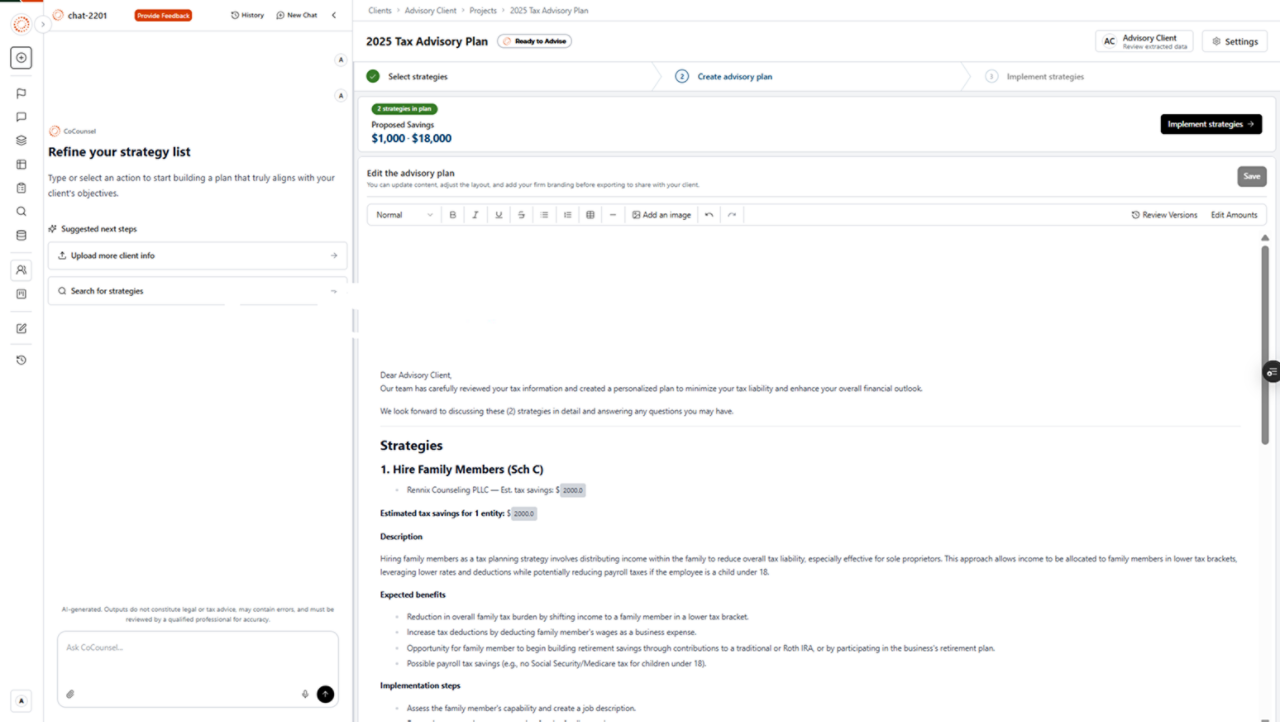Activate the microphone voice input icon
The height and width of the screenshot is (722, 1280).
305,694
